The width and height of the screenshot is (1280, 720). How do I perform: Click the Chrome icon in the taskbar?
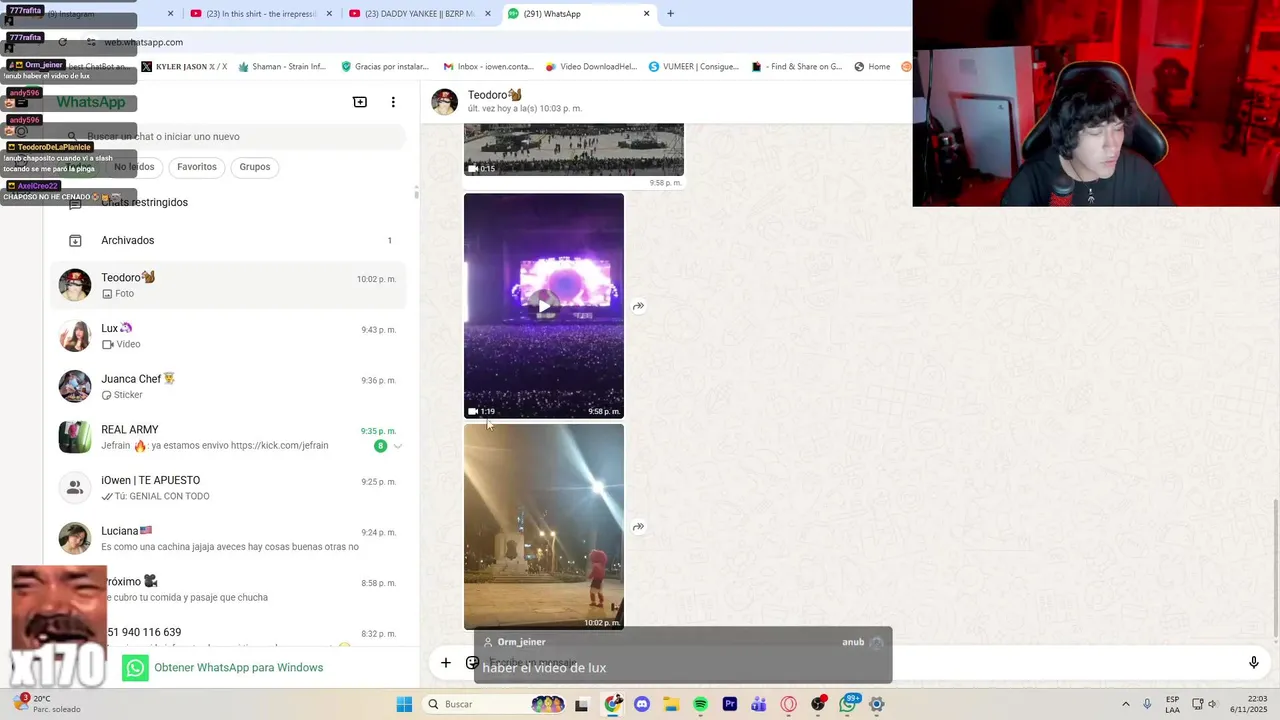613,704
